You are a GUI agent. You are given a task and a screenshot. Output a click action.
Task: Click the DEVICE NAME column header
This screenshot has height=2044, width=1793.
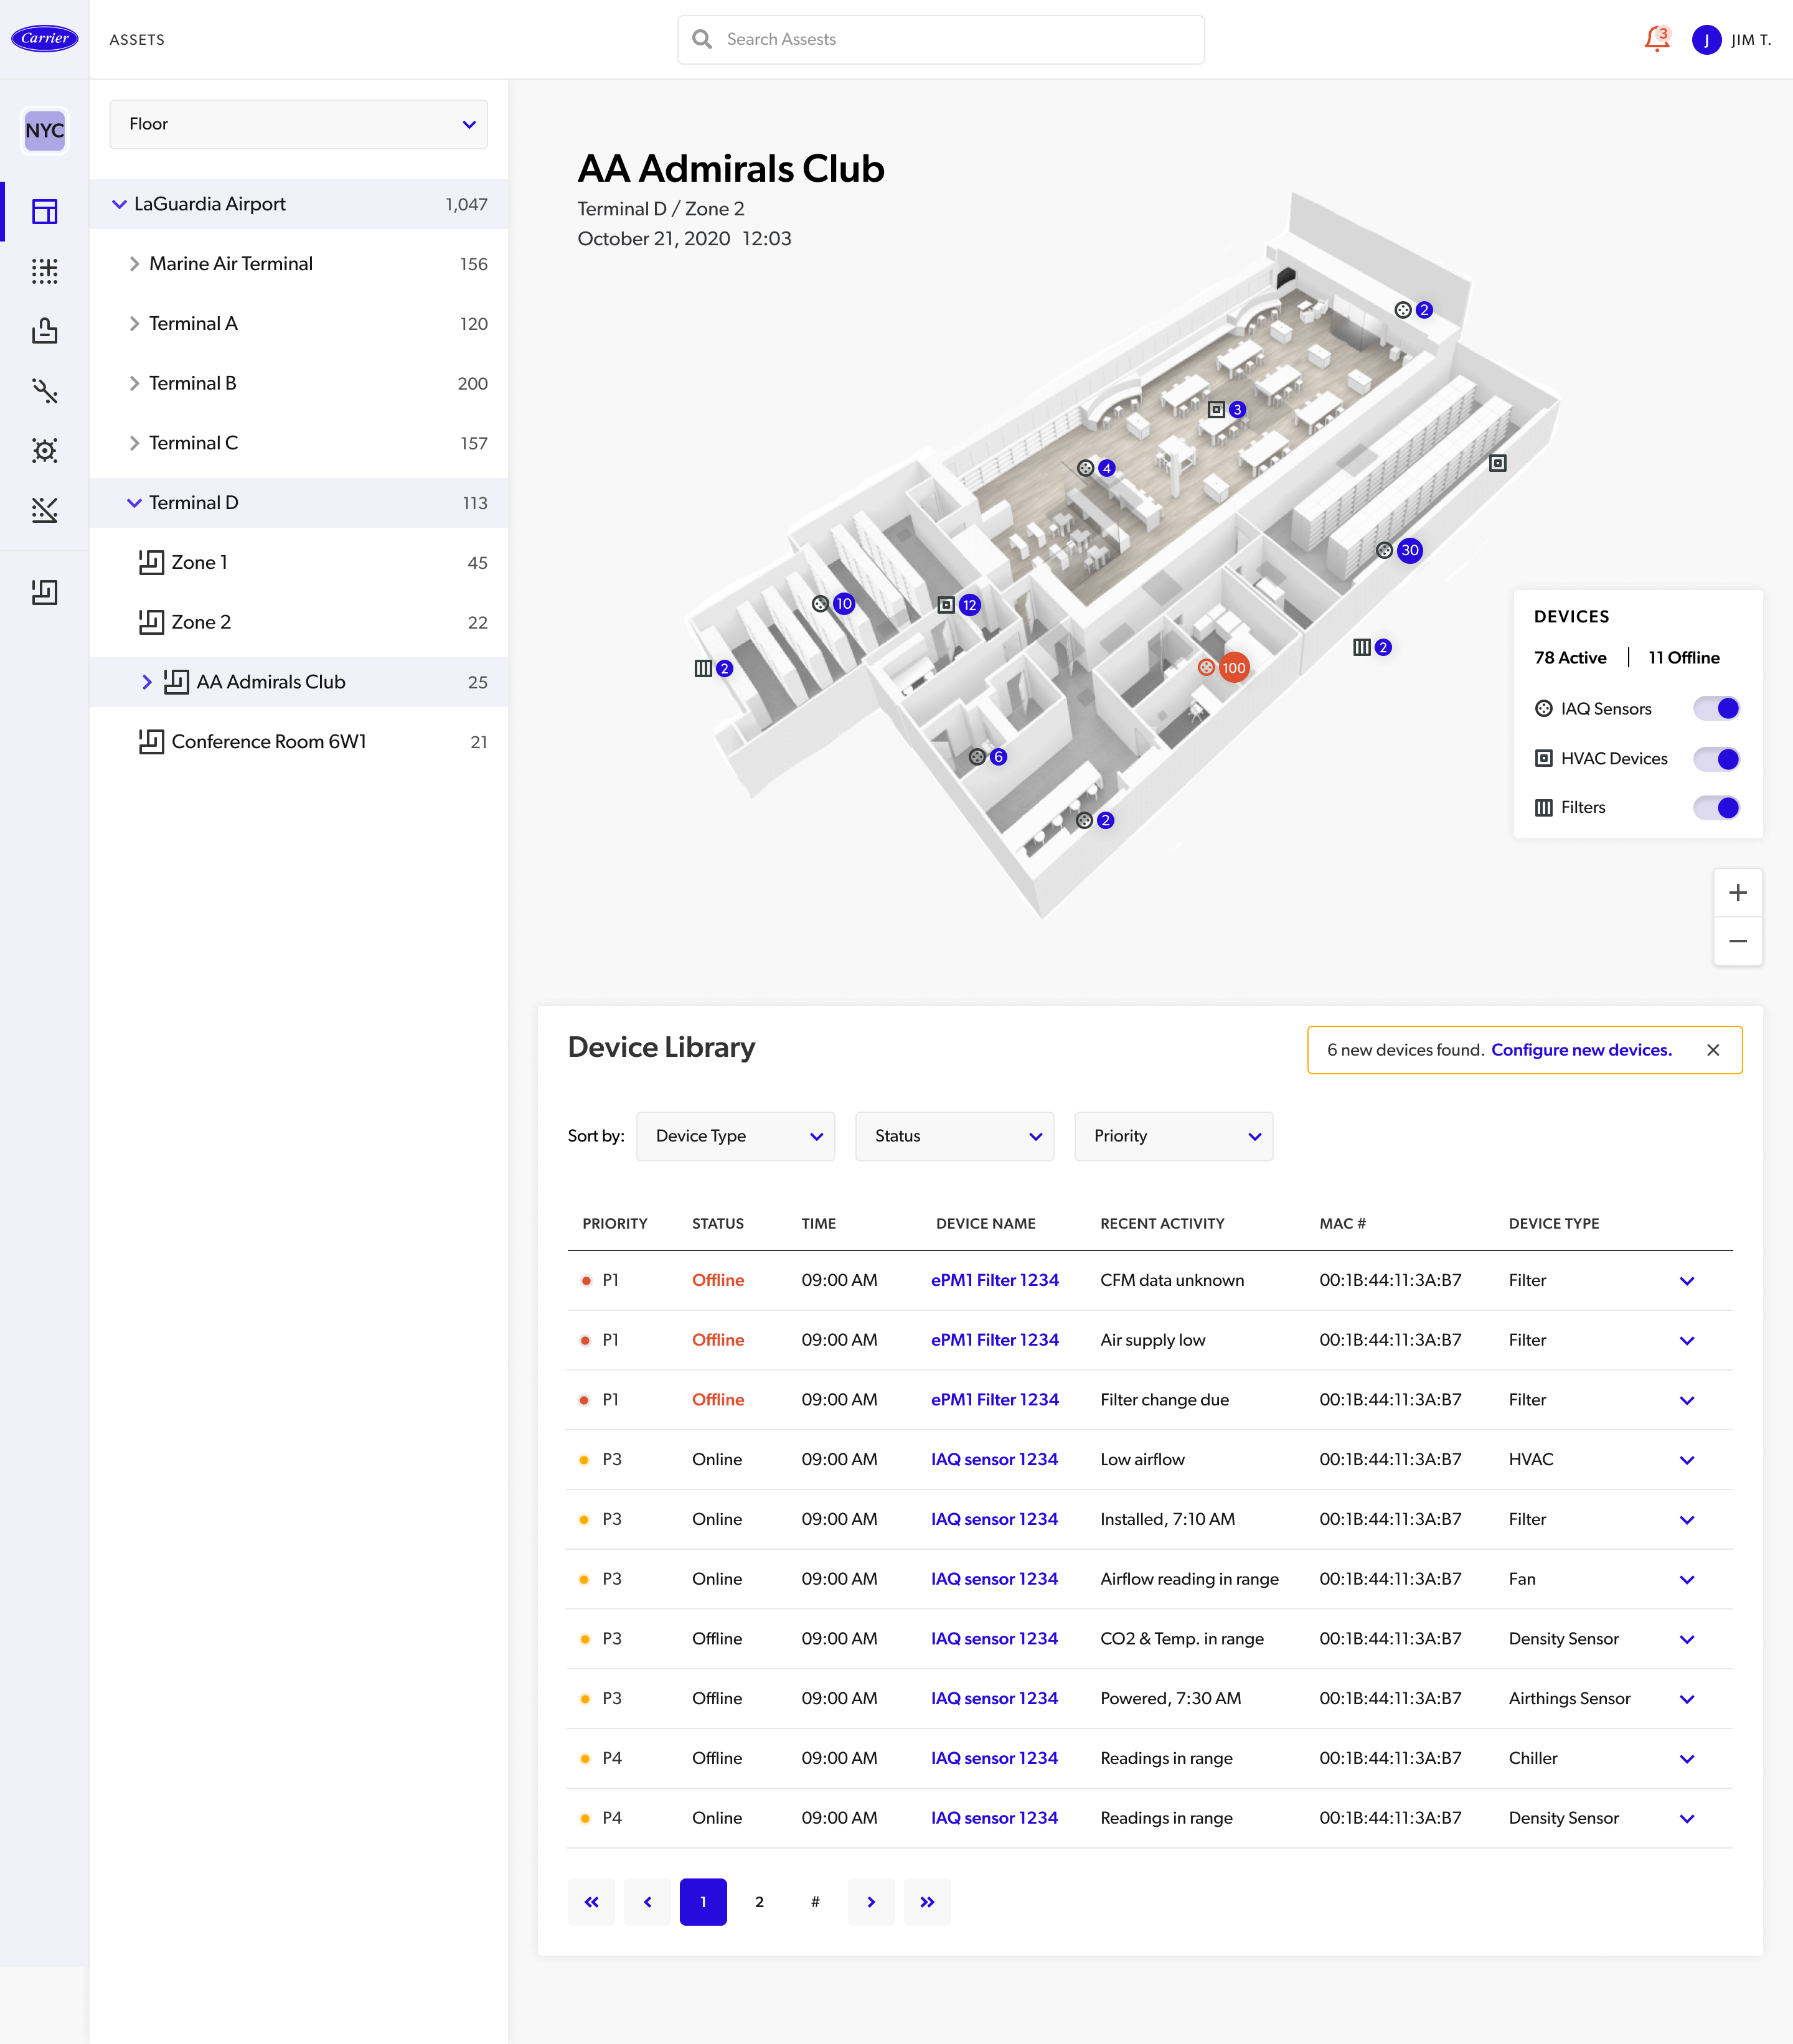coord(985,1224)
